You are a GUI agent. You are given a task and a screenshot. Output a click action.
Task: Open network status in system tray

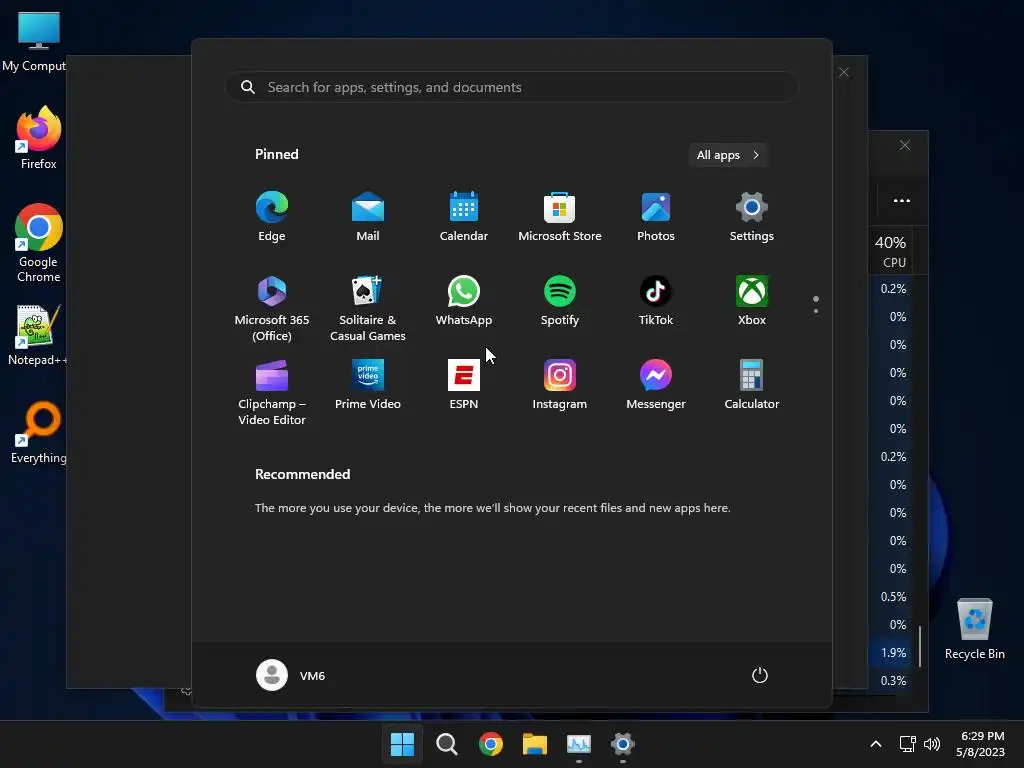click(x=907, y=744)
